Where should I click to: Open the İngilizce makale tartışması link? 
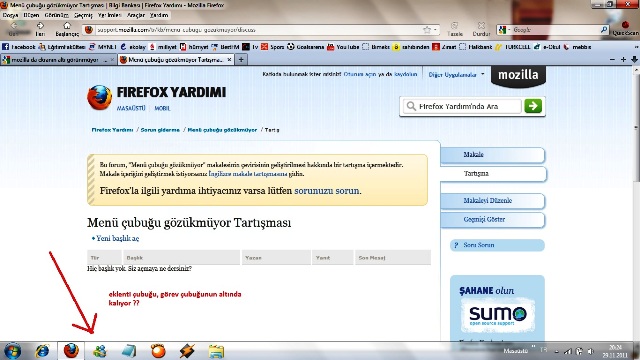tap(248, 174)
